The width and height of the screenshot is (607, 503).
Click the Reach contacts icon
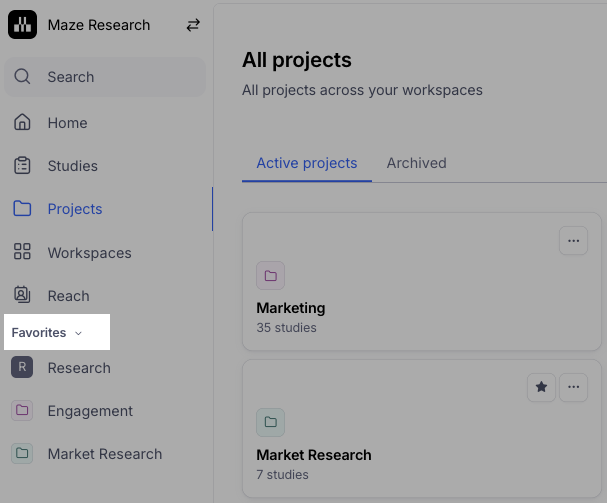point(22,294)
